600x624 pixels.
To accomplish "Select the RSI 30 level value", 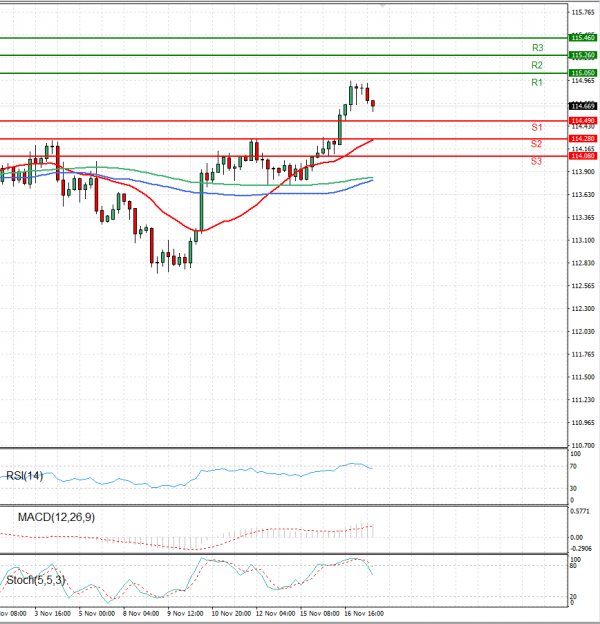I will (573, 488).
